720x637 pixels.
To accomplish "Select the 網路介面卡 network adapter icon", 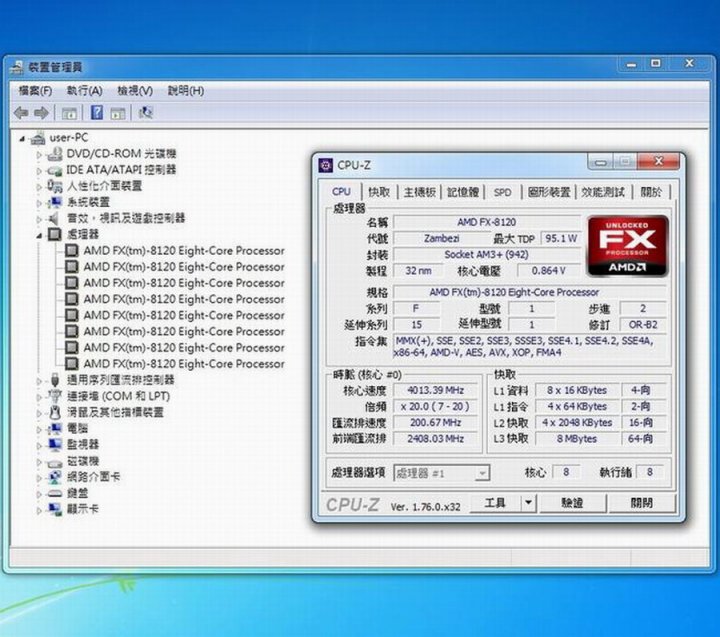I will tap(55, 477).
